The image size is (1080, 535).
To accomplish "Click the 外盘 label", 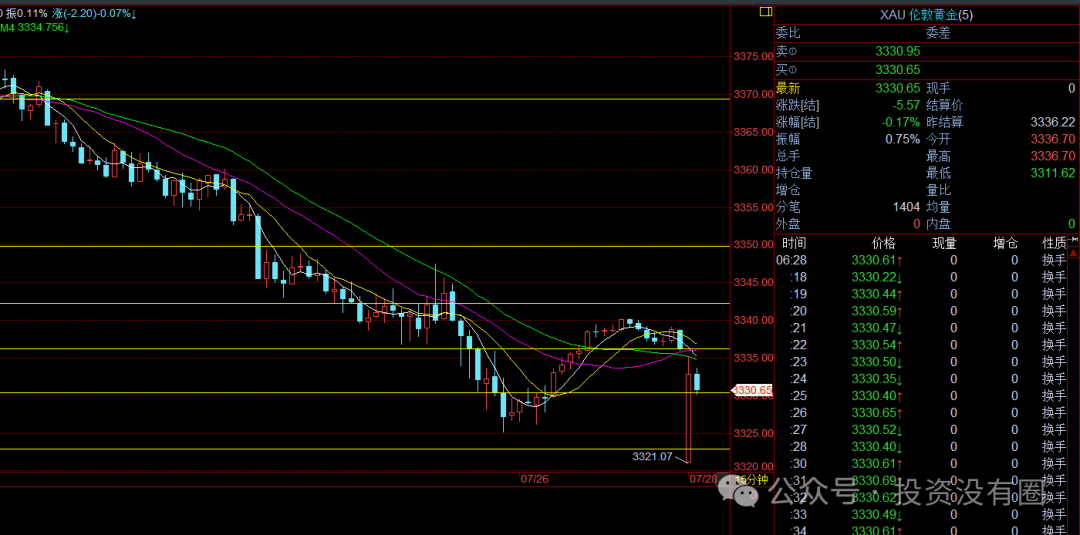I will (789, 224).
